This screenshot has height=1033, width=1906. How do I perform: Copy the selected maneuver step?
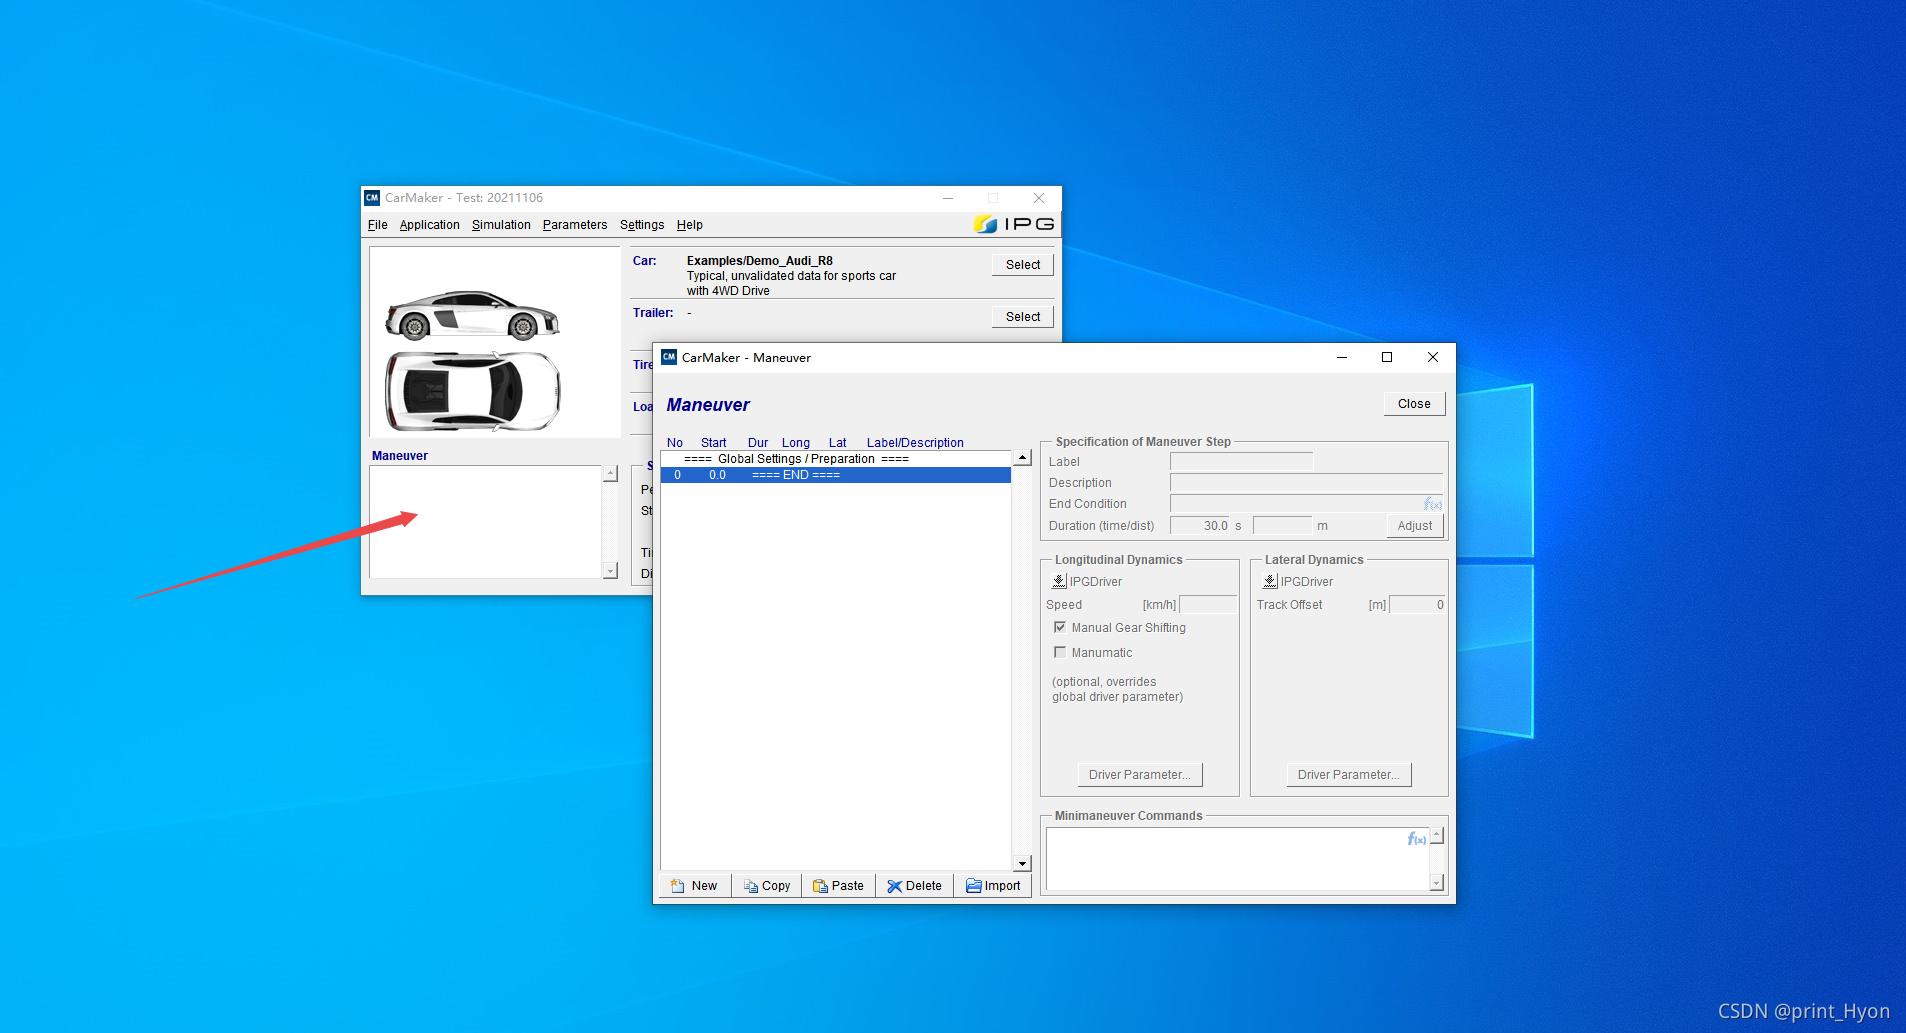(x=767, y=886)
